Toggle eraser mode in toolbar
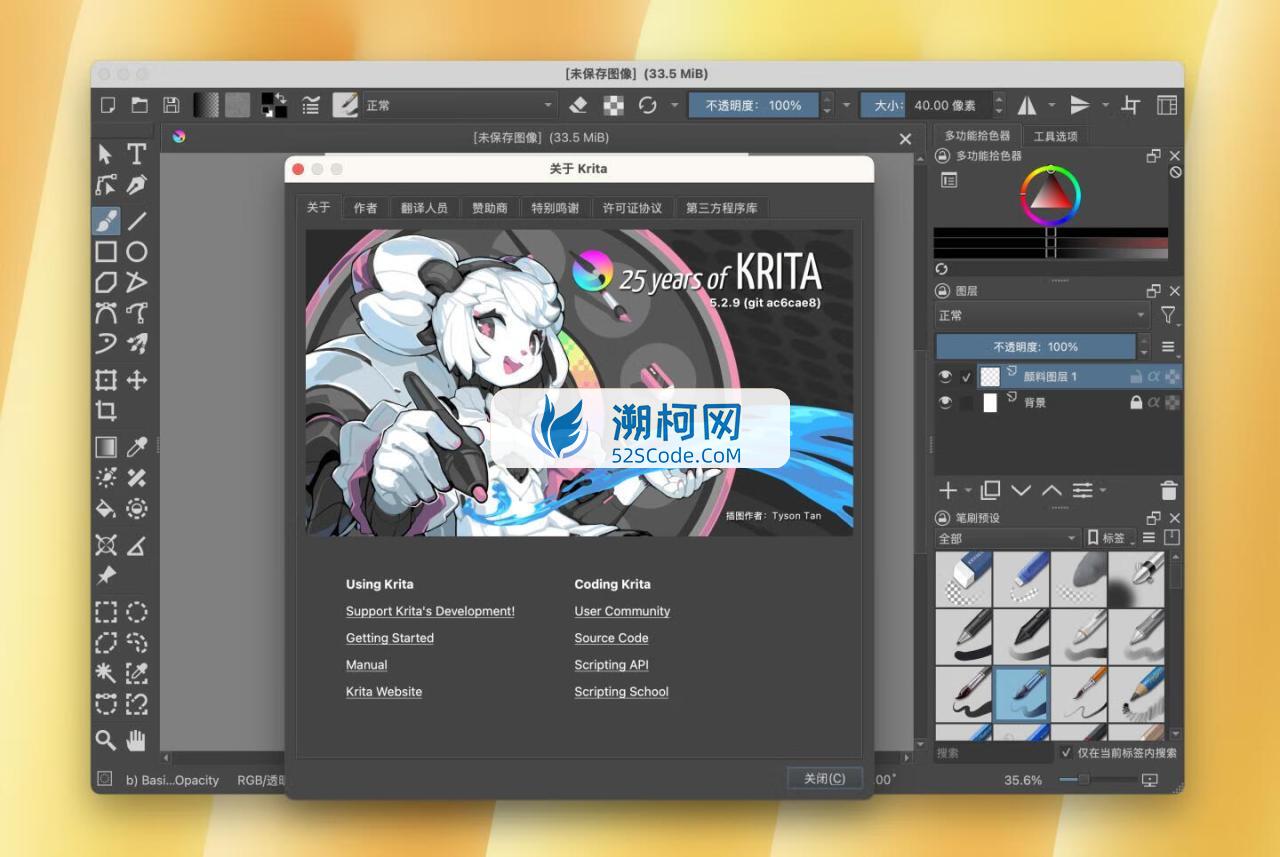Viewport: 1280px width, 857px height. click(578, 105)
